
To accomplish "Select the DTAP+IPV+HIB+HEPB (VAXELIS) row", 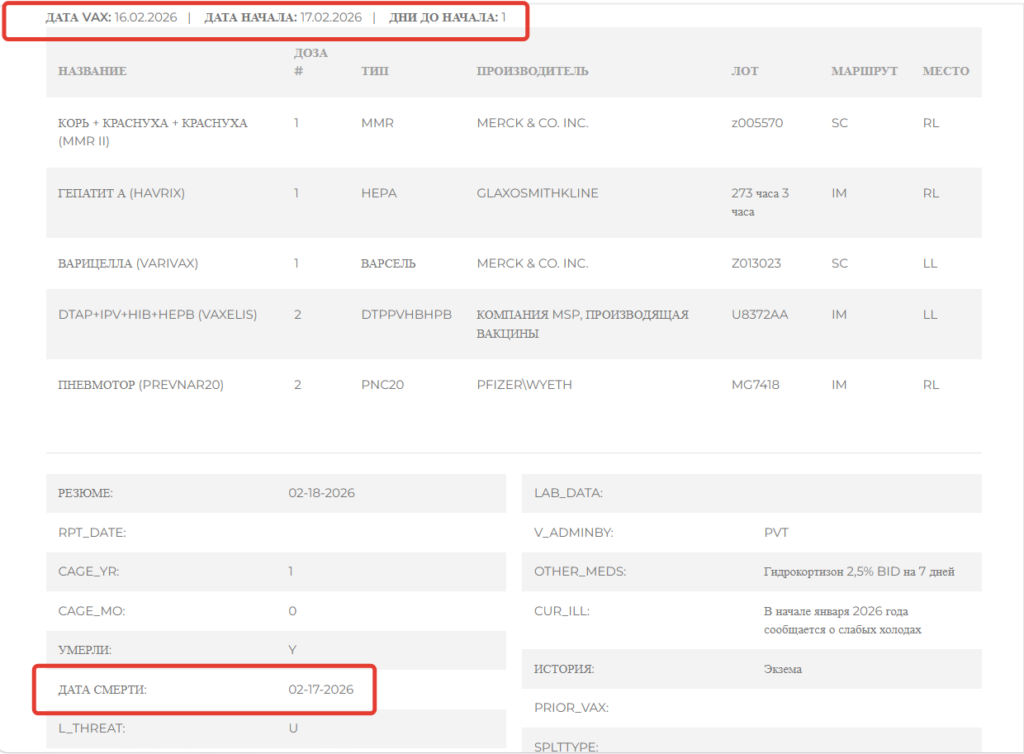I will [514, 324].
